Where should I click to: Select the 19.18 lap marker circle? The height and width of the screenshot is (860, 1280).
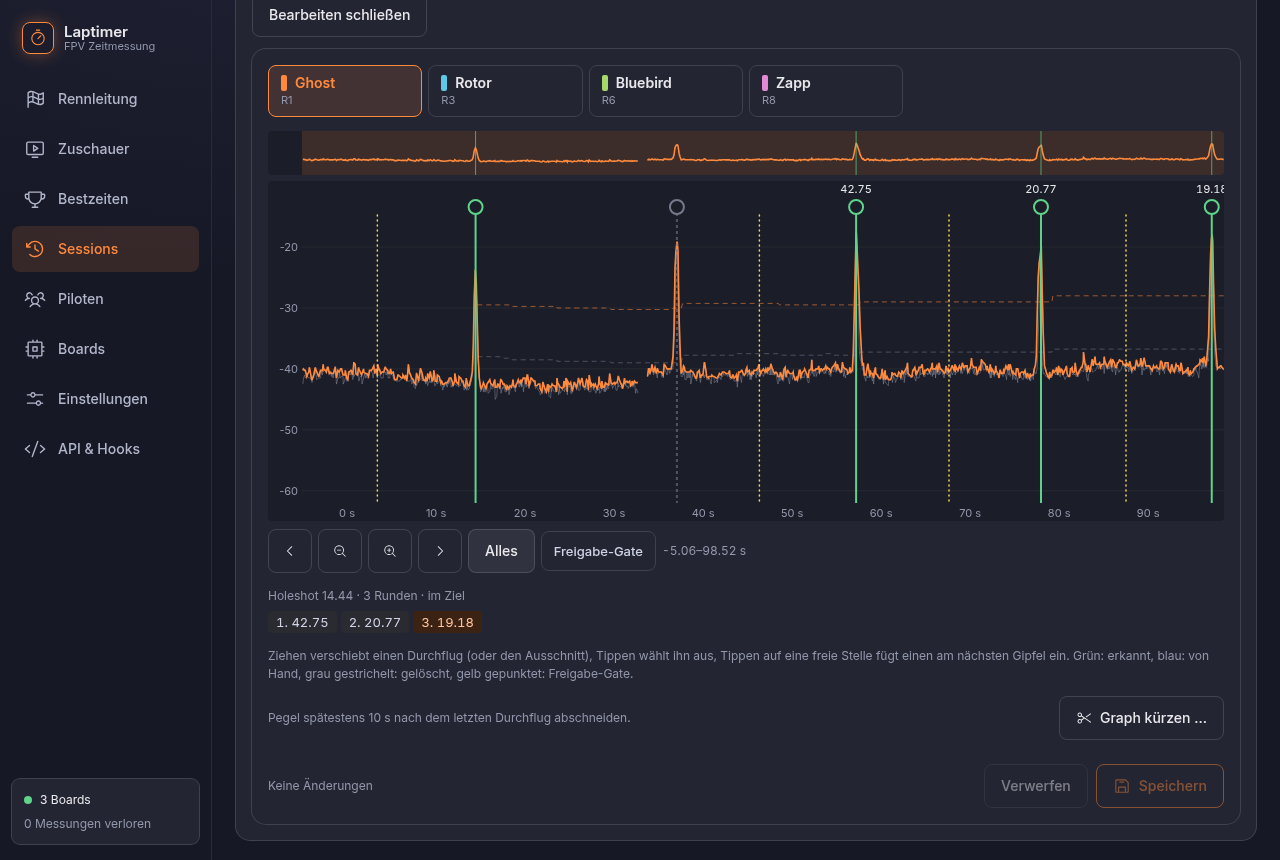[x=1212, y=207]
